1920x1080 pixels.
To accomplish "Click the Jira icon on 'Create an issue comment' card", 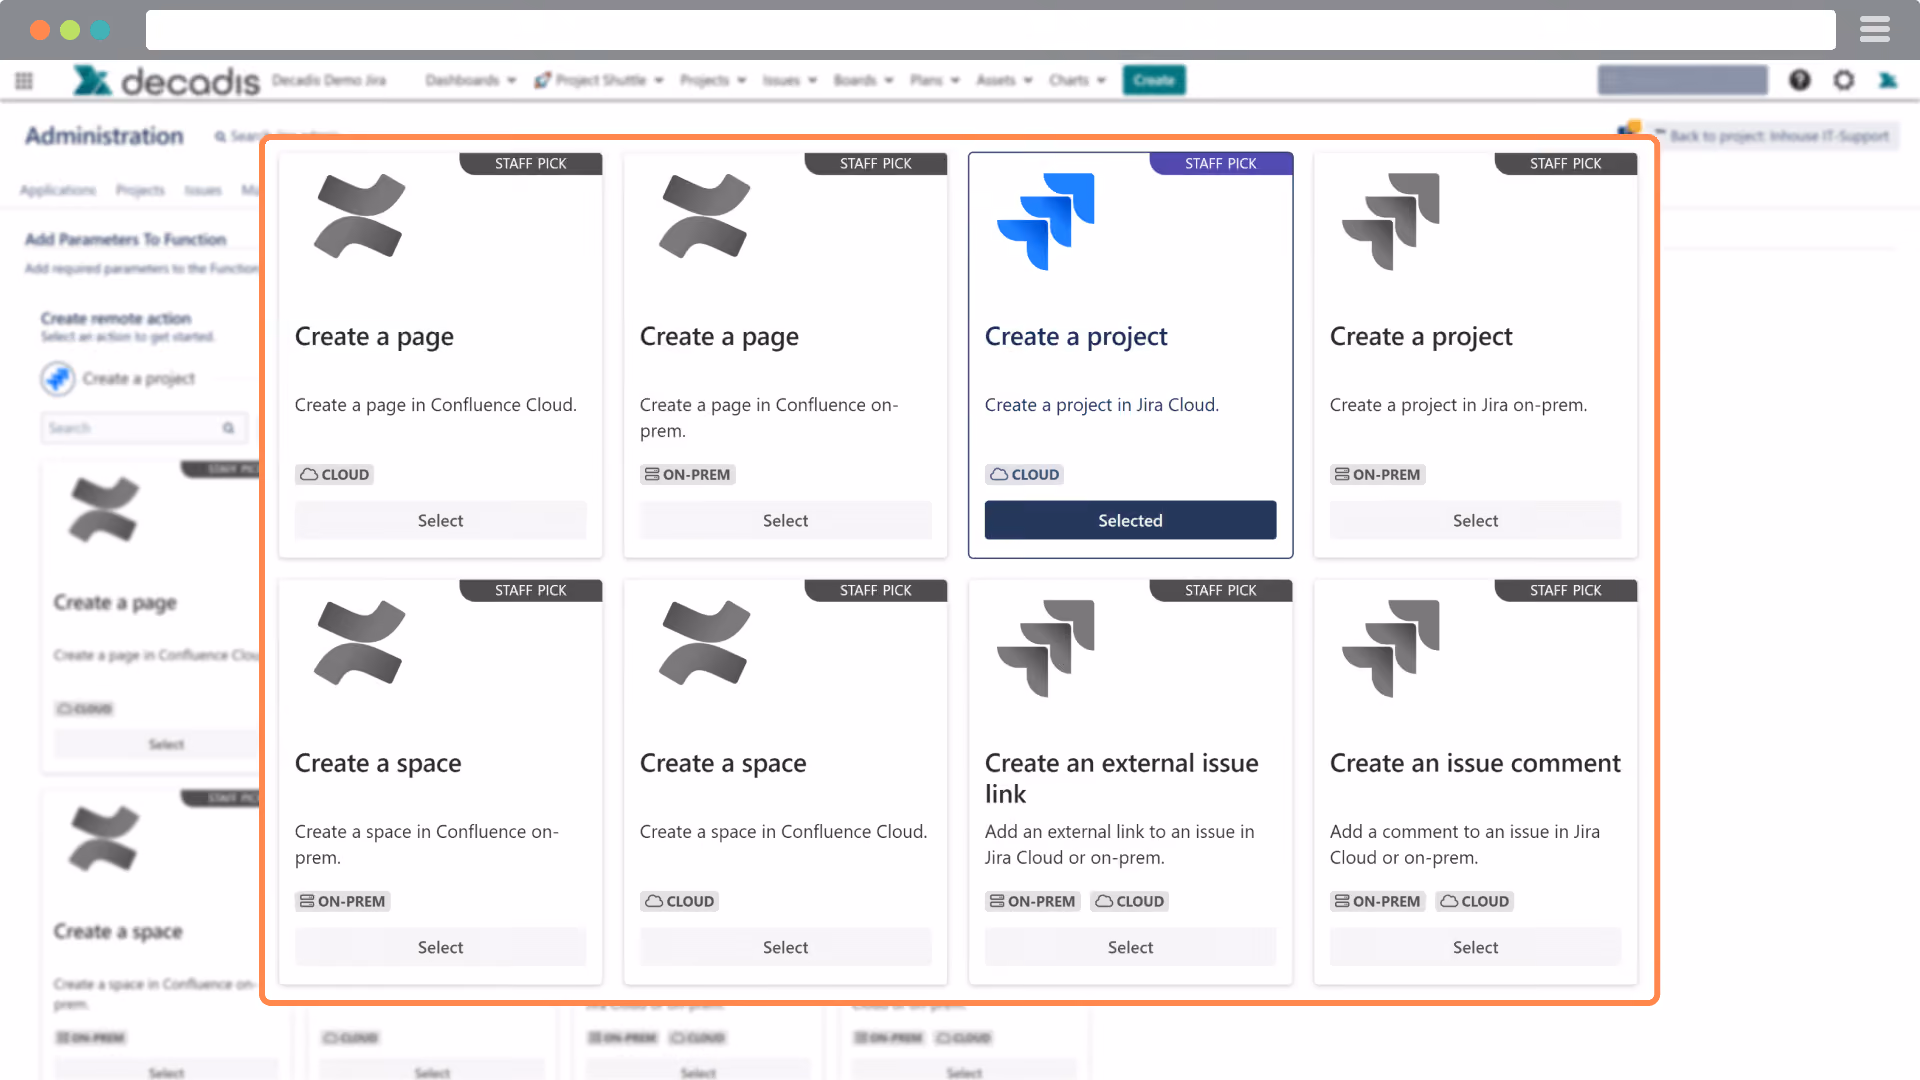I will (1391, 648).
